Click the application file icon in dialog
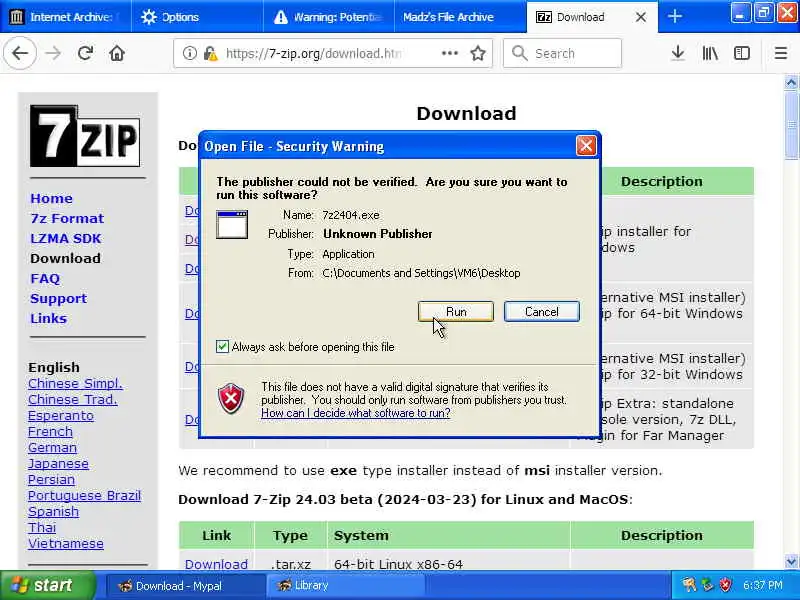The height and width of the screenshot is (600, 800). tap(232, 224)
